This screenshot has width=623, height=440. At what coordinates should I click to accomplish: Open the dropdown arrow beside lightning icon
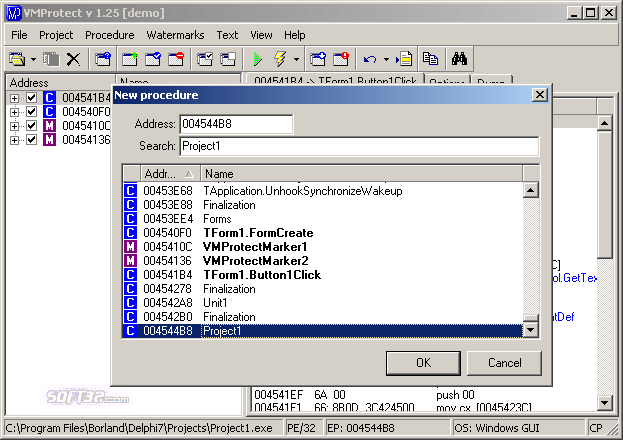296,60
